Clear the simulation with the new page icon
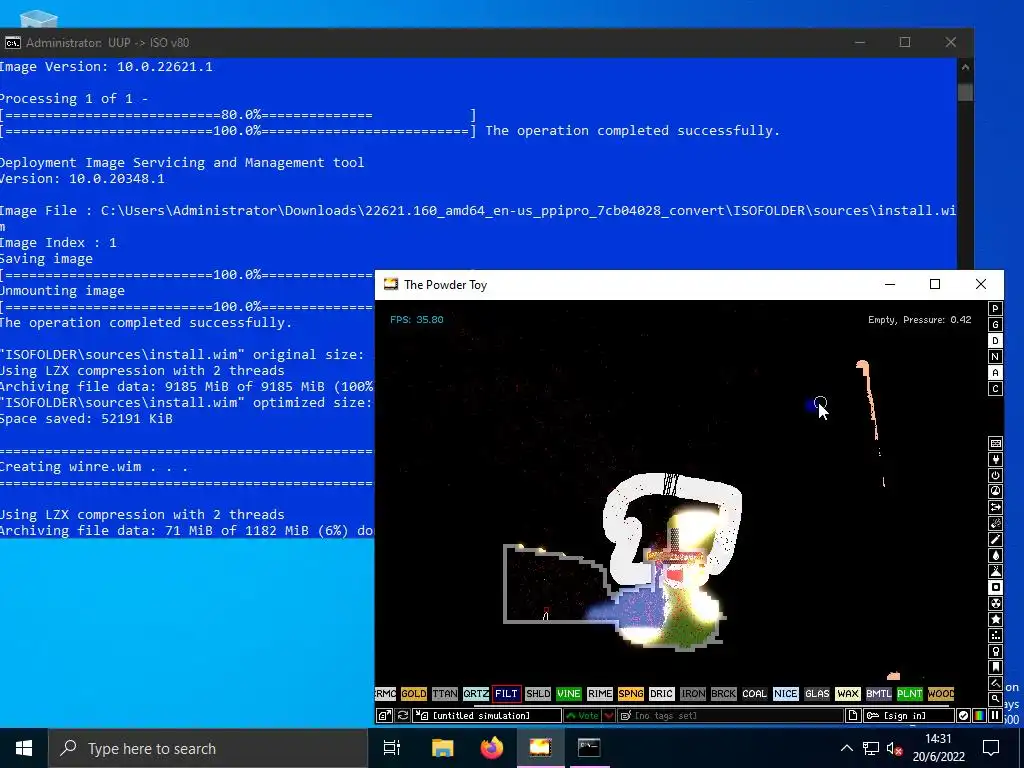1024x768 pixels. (853, 716)
